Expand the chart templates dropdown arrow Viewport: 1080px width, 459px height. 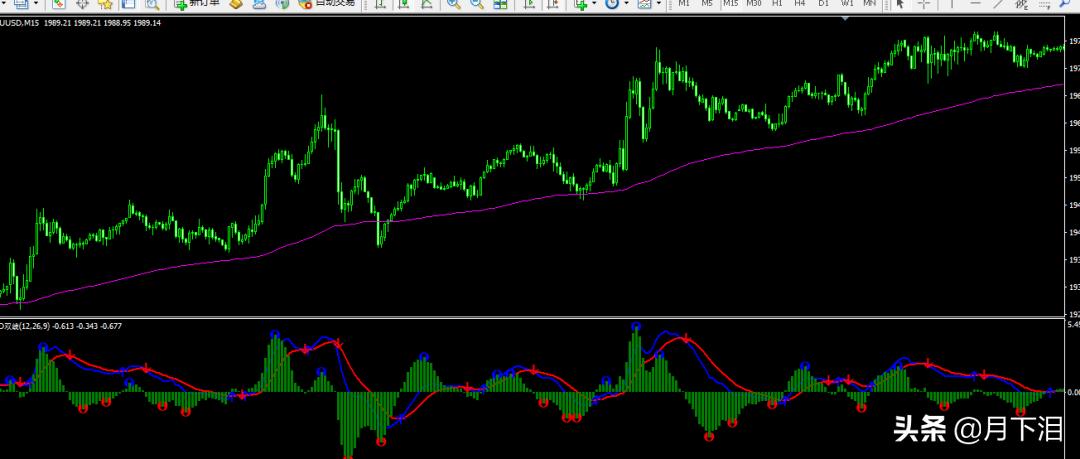[x=660, y=4]
